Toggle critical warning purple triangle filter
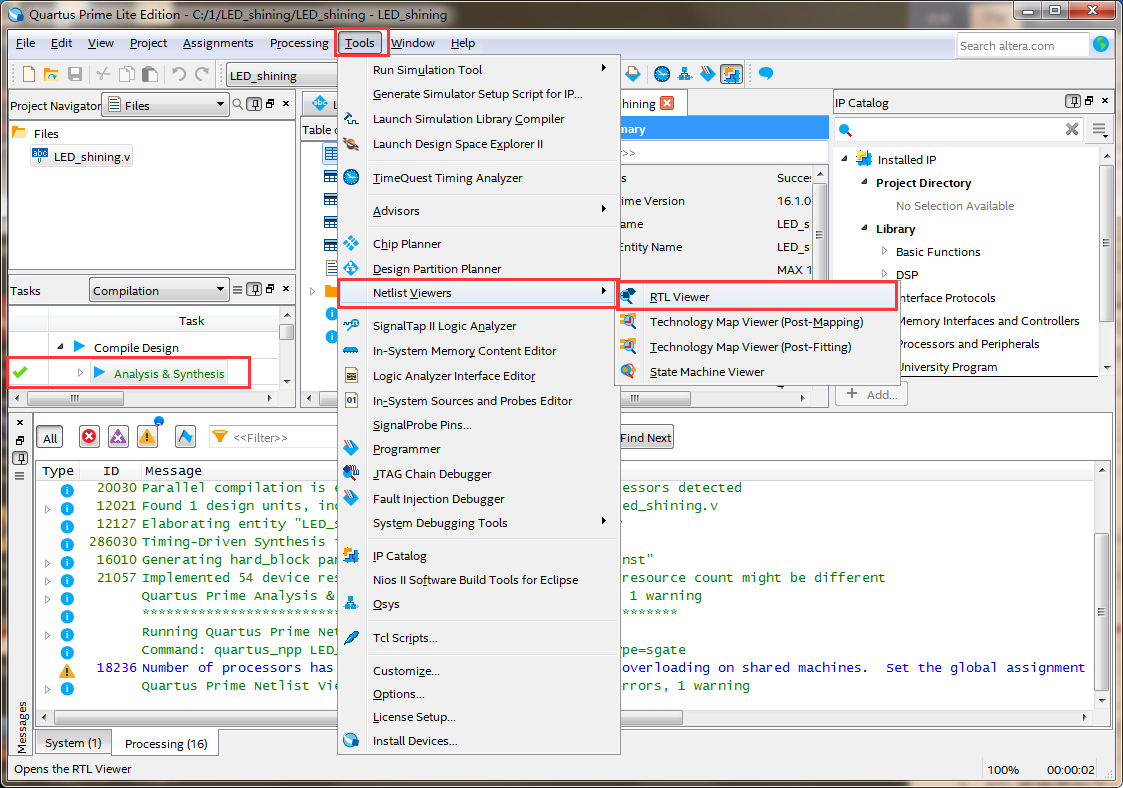 pyautogui.click(x=118, y=436)
